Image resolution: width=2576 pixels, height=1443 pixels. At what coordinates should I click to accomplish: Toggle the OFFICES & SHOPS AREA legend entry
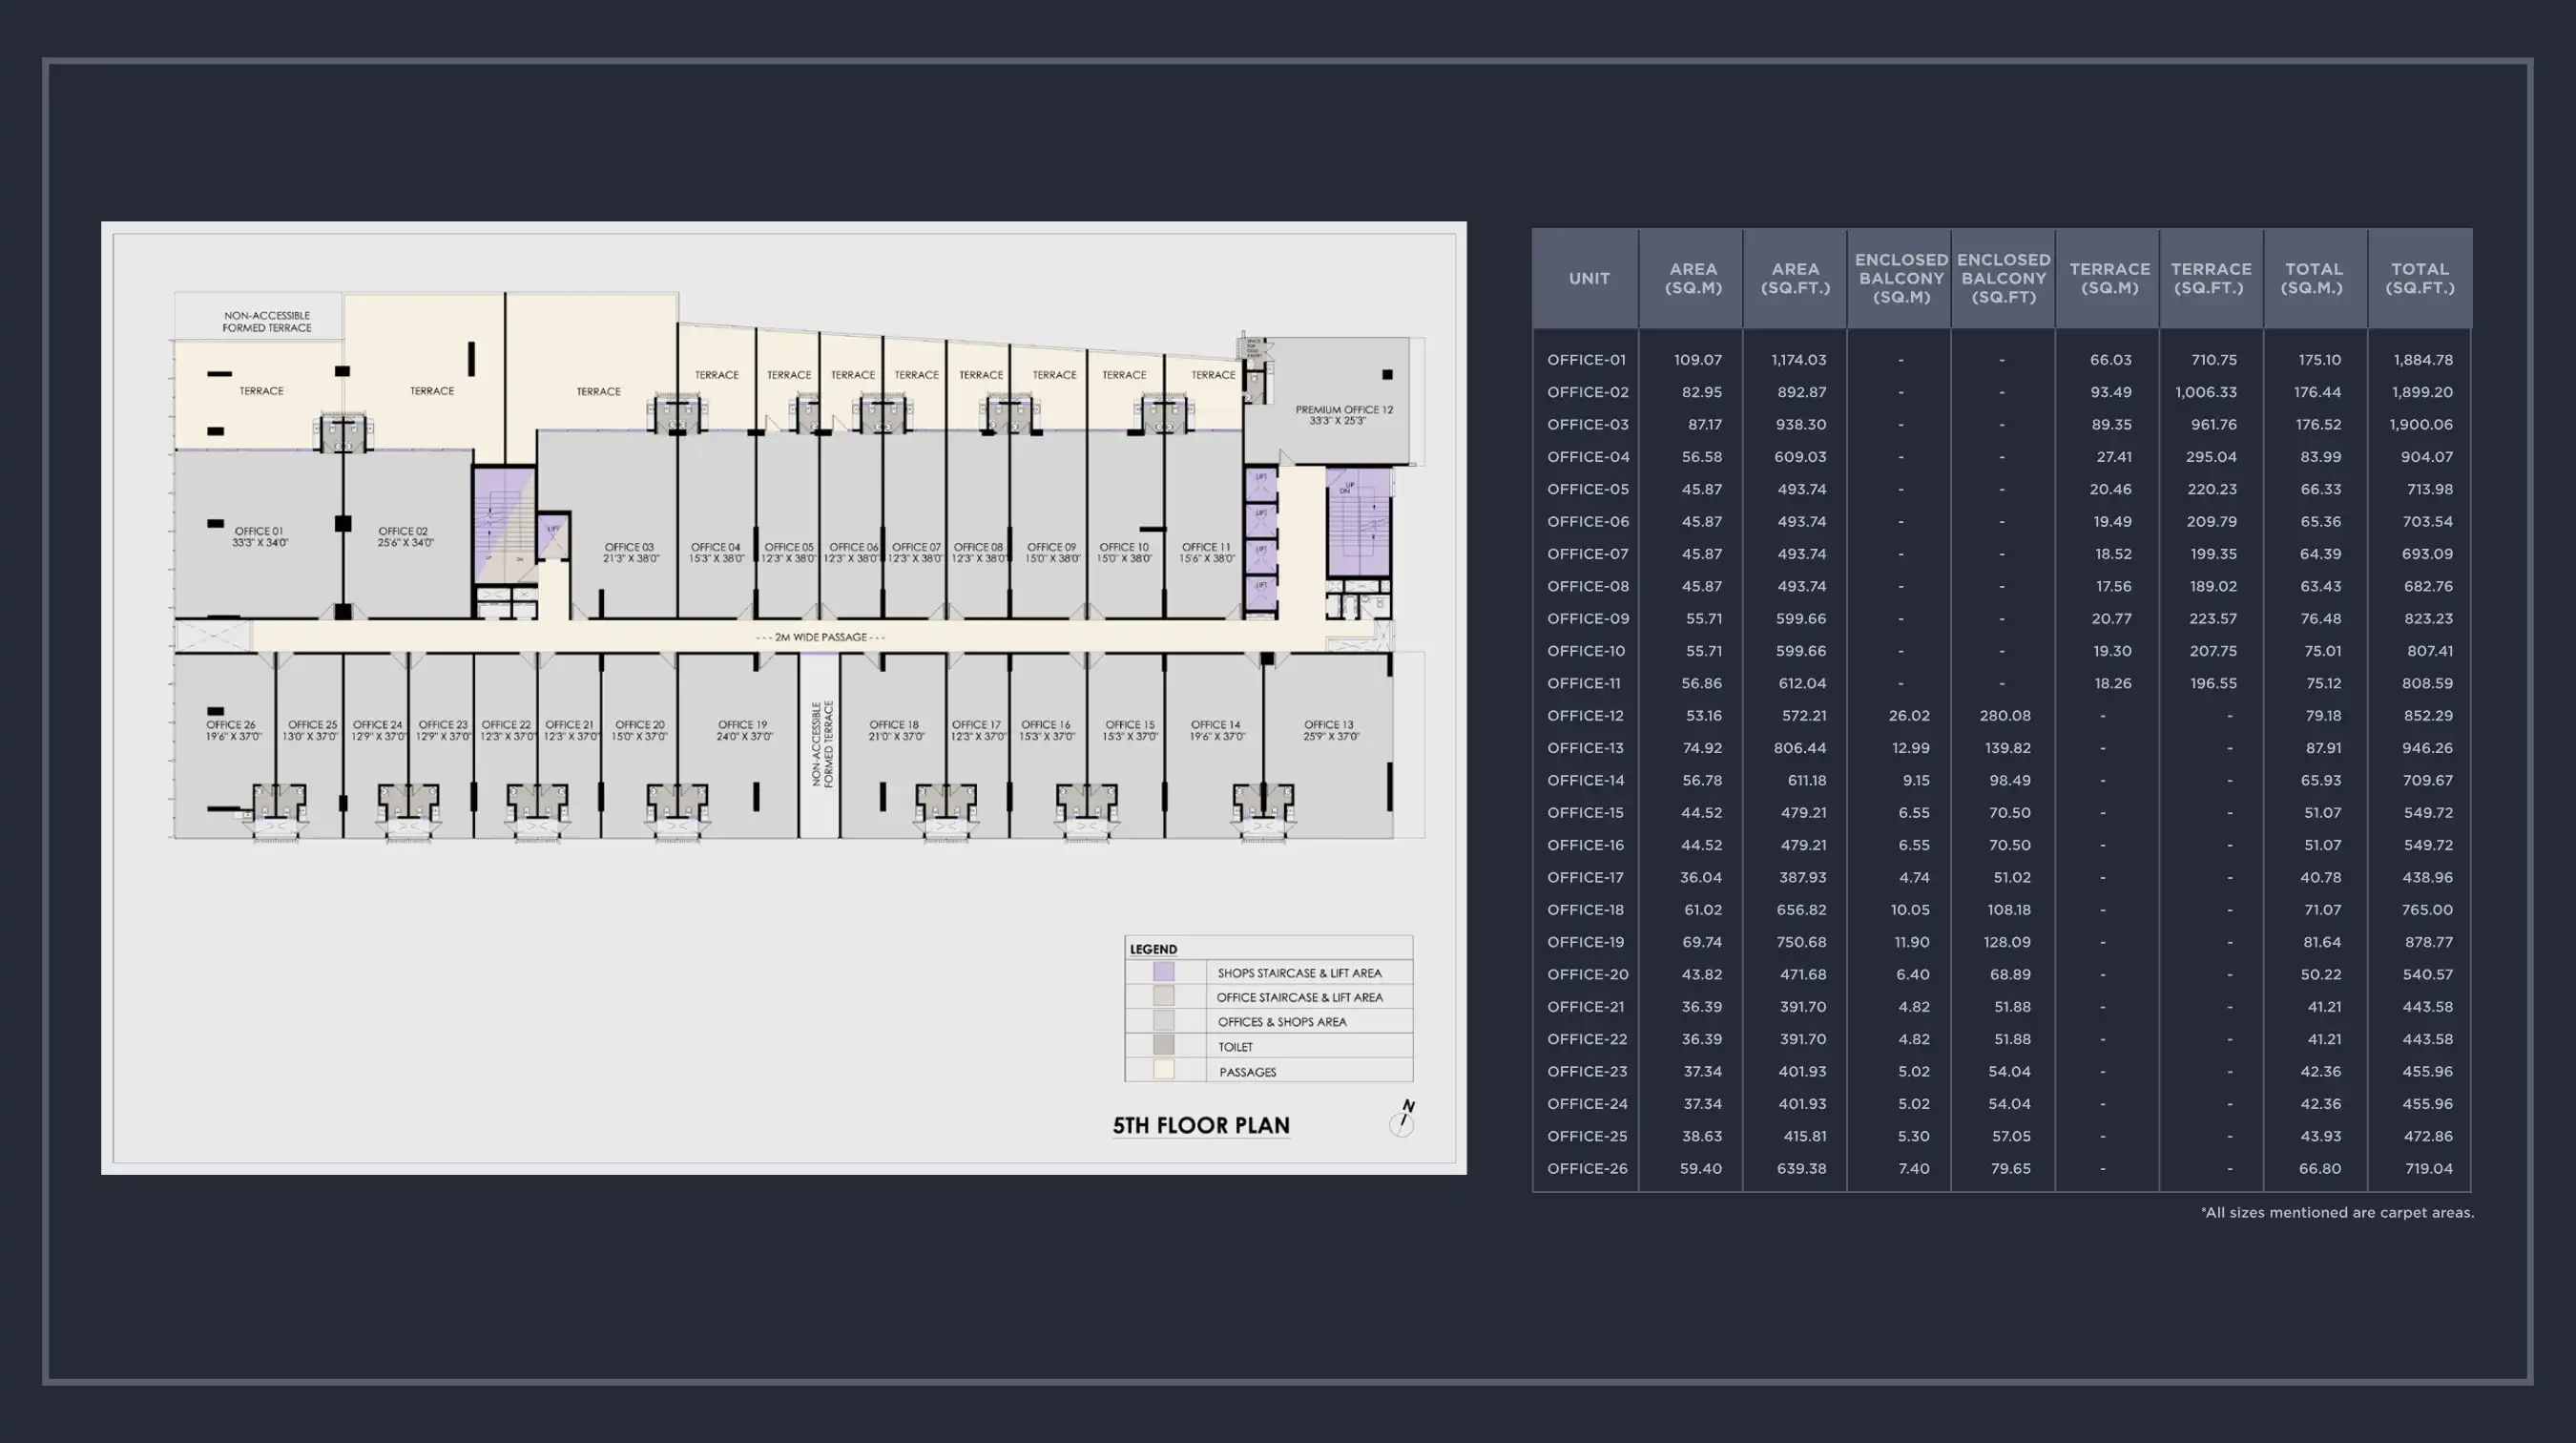(1282, 1021)
